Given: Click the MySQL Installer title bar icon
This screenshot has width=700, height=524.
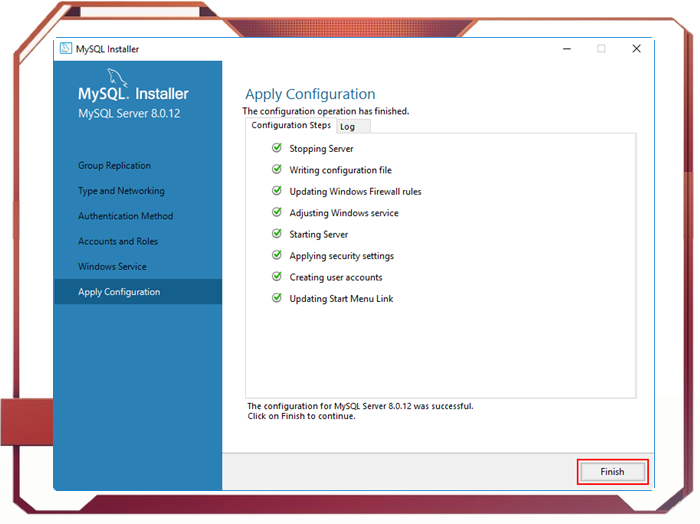Looking at the screenshot, I should click(x=66, y=48).
